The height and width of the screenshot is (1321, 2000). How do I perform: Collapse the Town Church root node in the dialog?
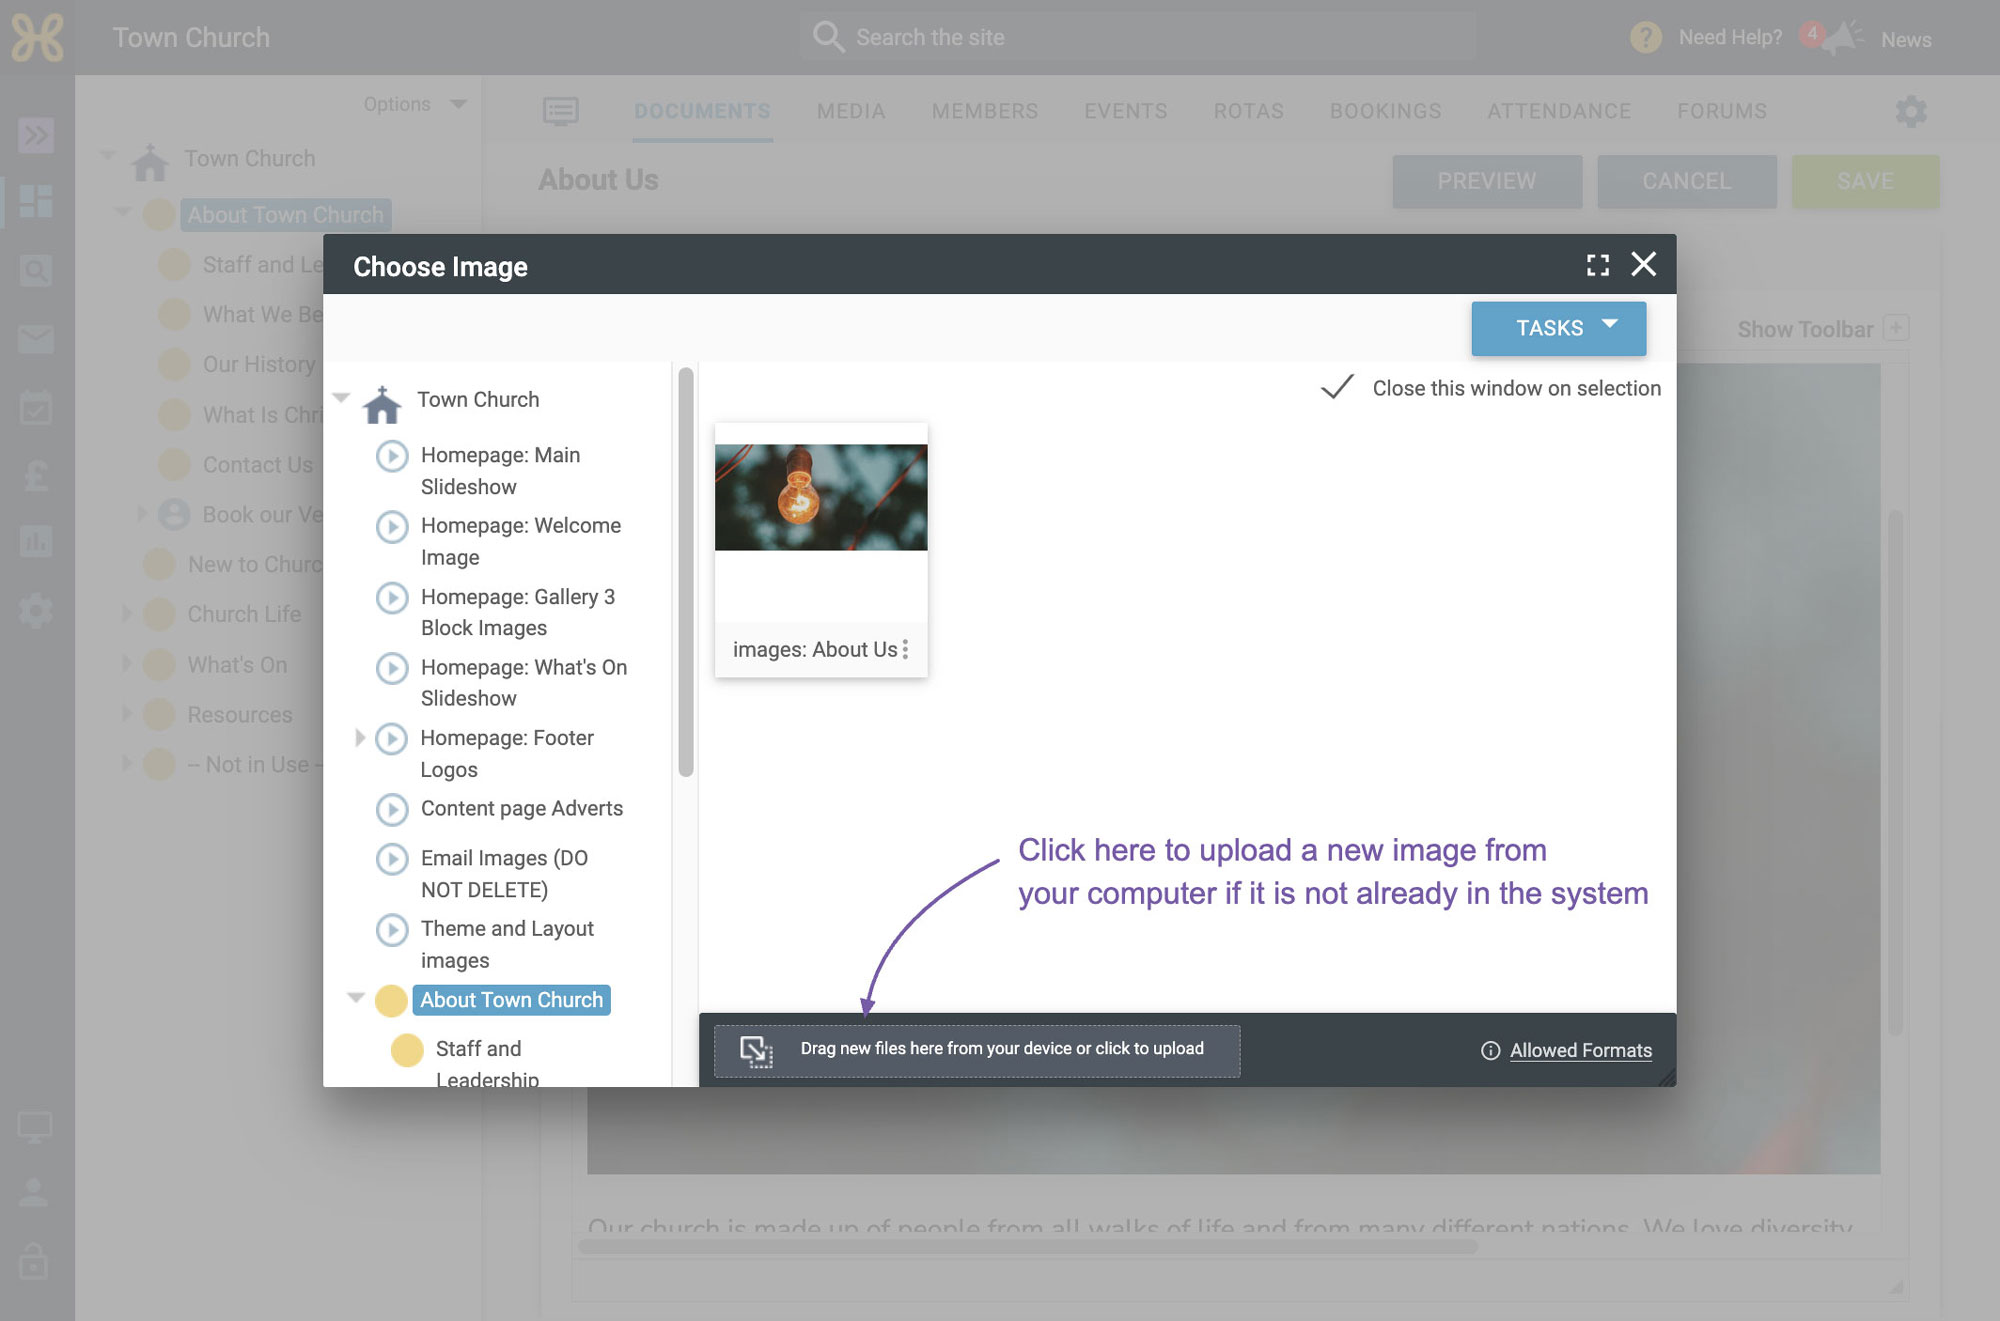[x=341, y=398]
